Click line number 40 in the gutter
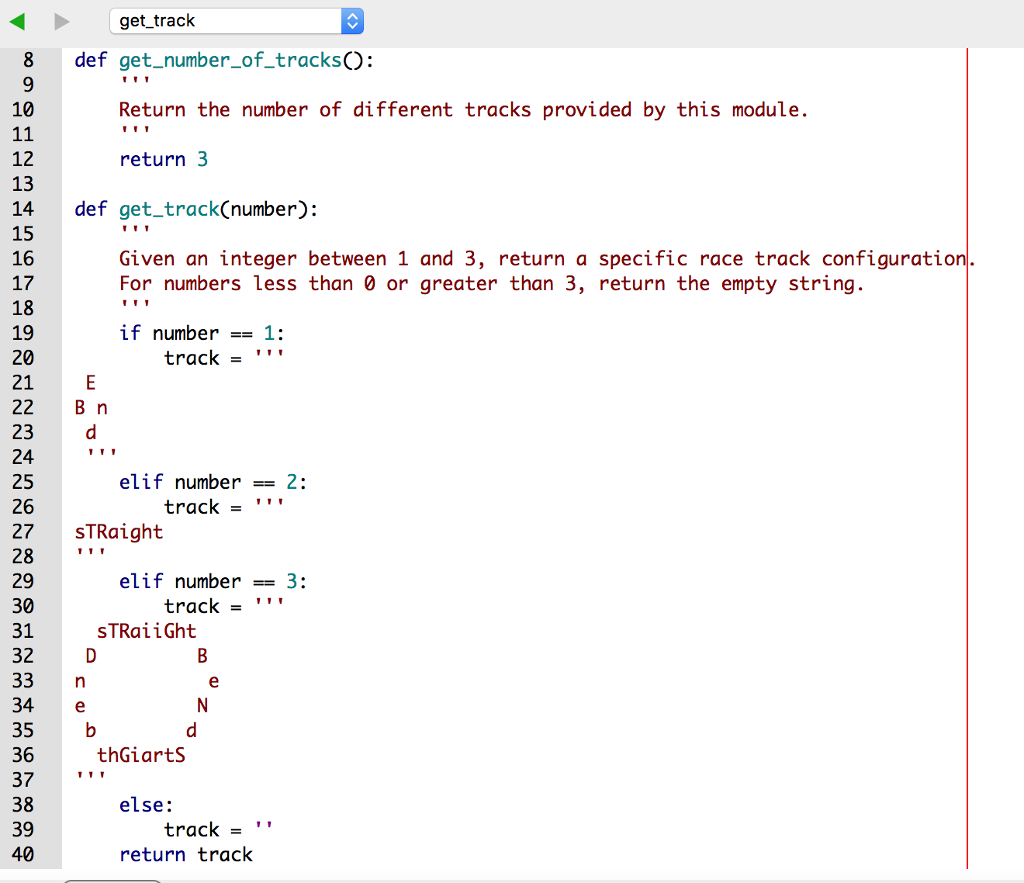The image size is (1024, 883). click(27, 855)
